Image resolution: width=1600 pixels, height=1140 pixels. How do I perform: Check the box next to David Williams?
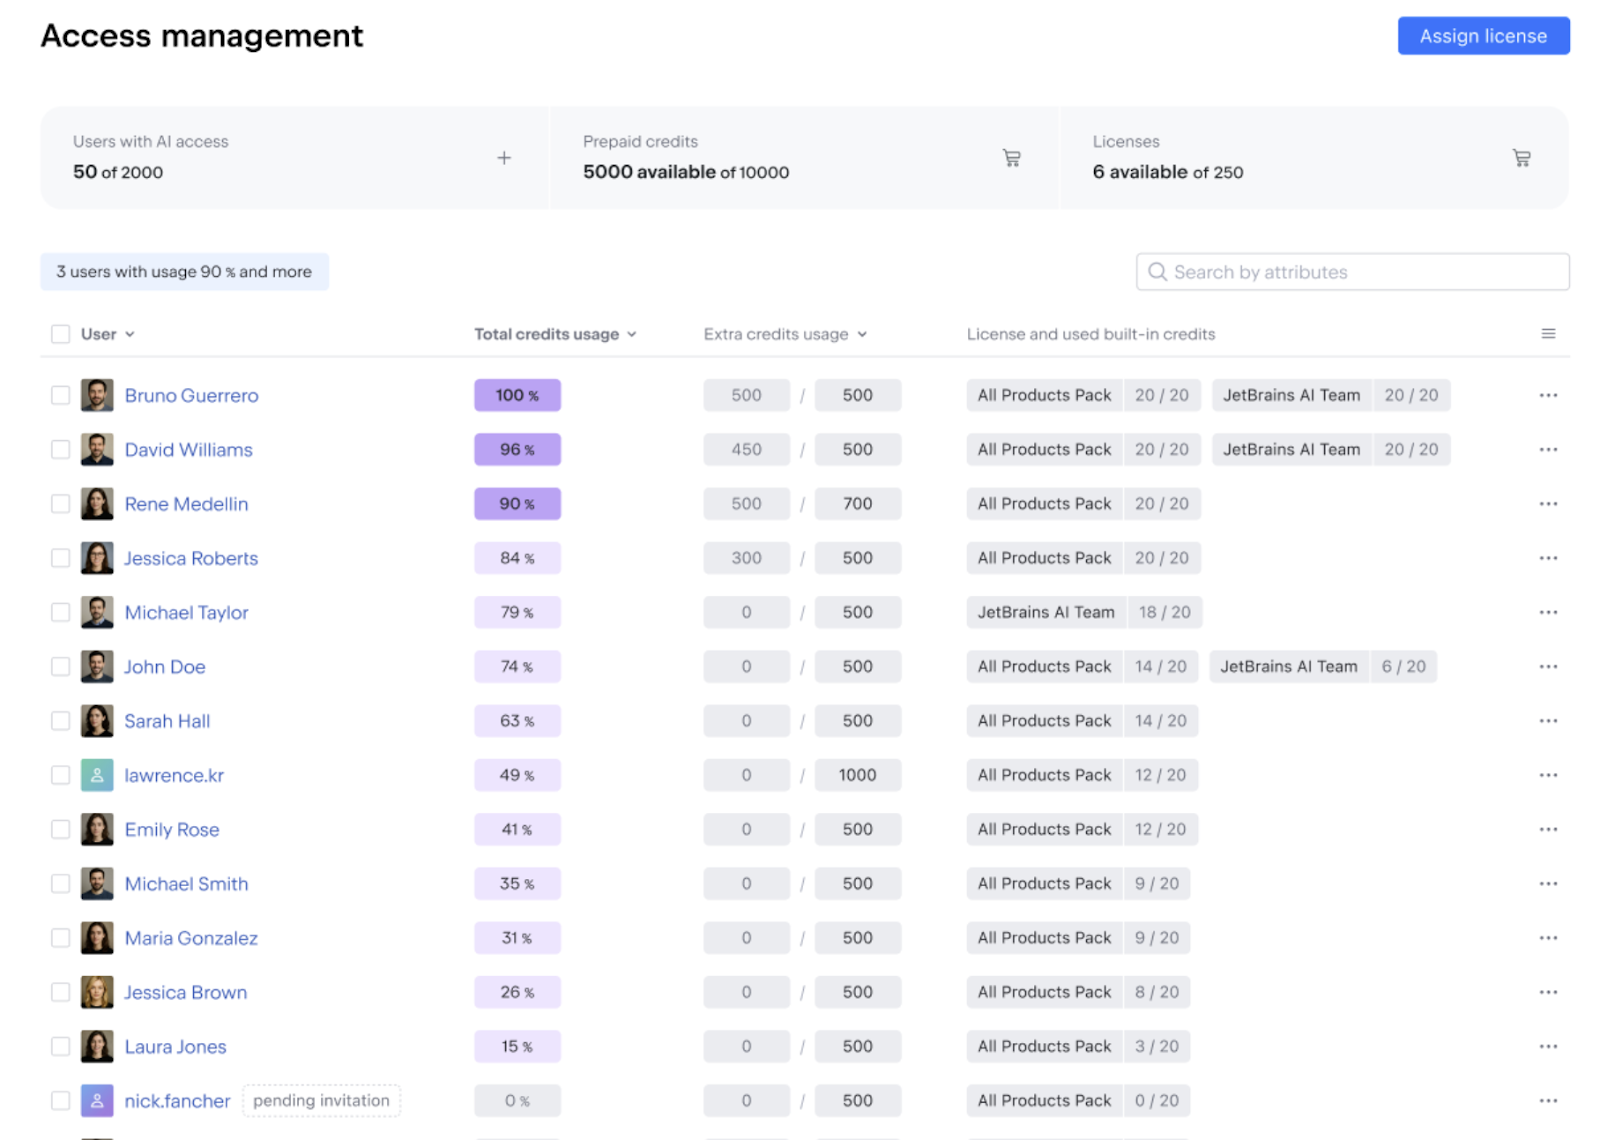(61, 450)
